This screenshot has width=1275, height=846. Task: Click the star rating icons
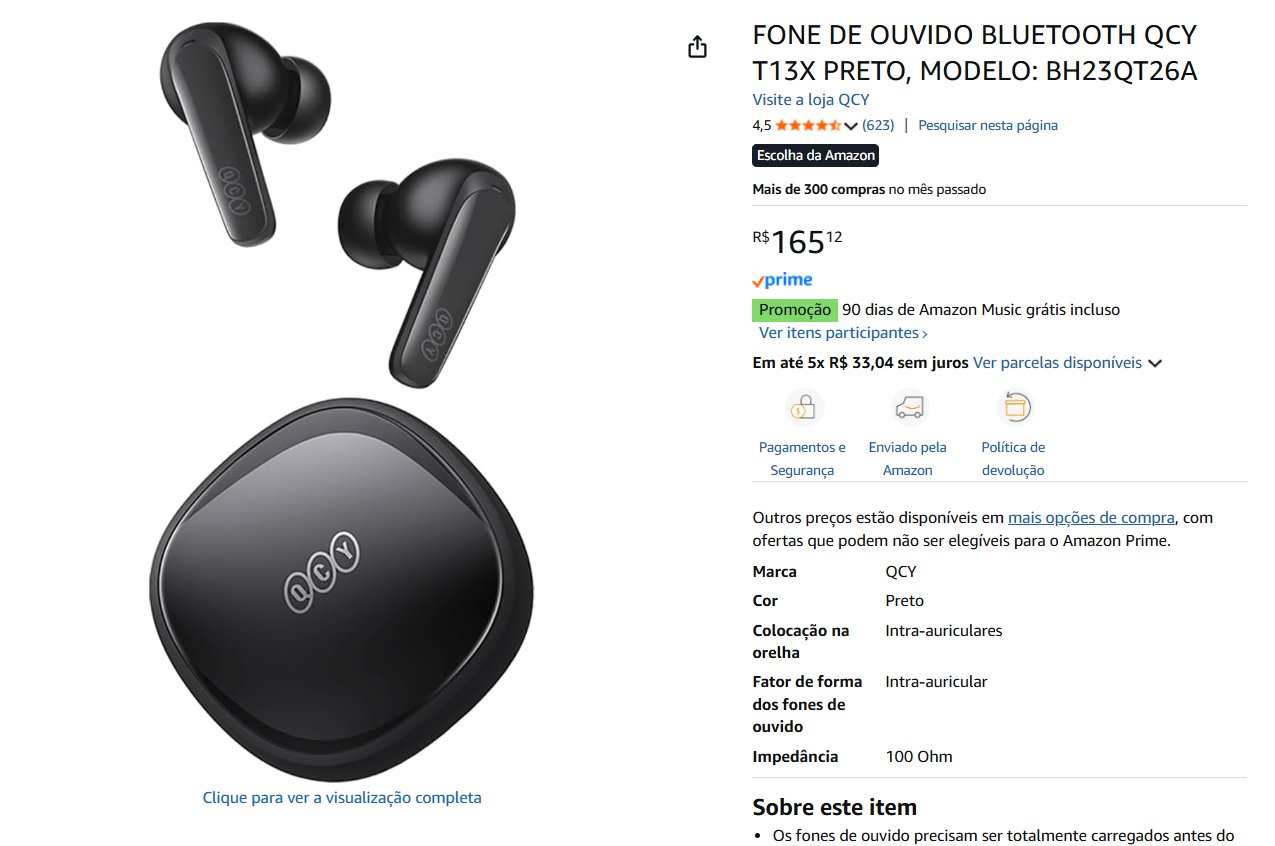pos(808,125)
